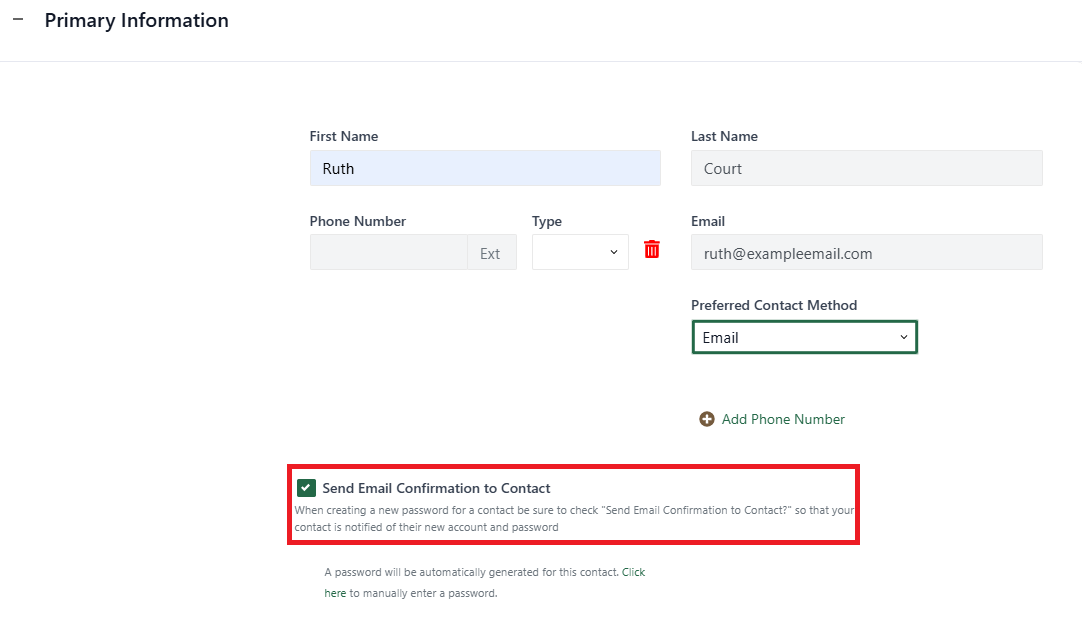1082x632 pixels.
Task: Click the green checkmark checkbox in the highlighted box
Action: pos(306,488)
